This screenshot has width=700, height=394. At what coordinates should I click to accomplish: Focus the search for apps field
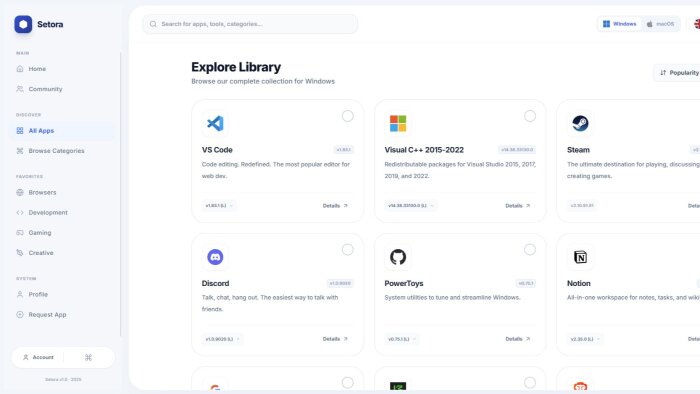[250, 24]
